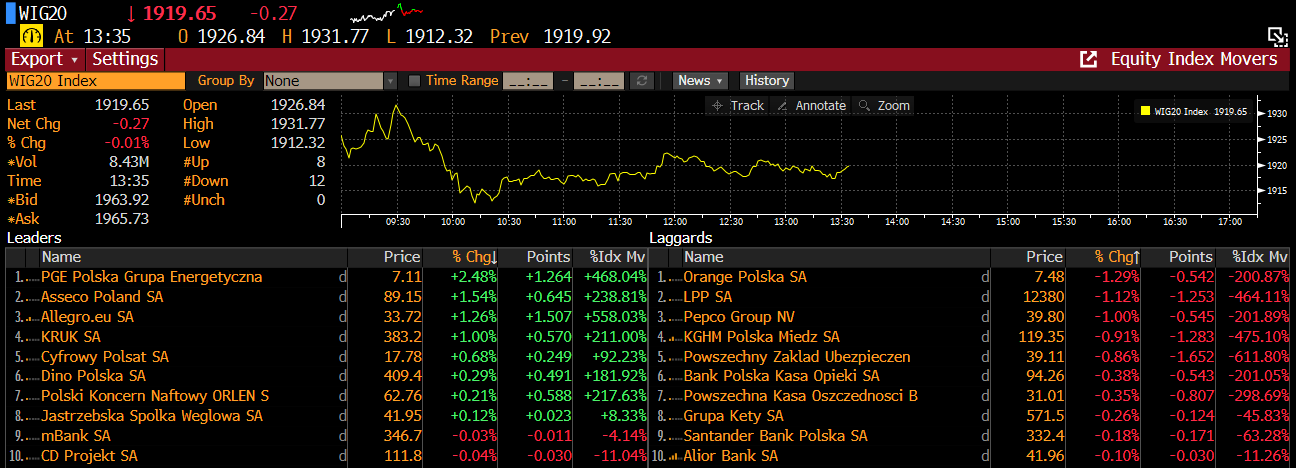The image size is (1296, 468).
Task: Select Orange Polska SA row
Action: [970, 277]
